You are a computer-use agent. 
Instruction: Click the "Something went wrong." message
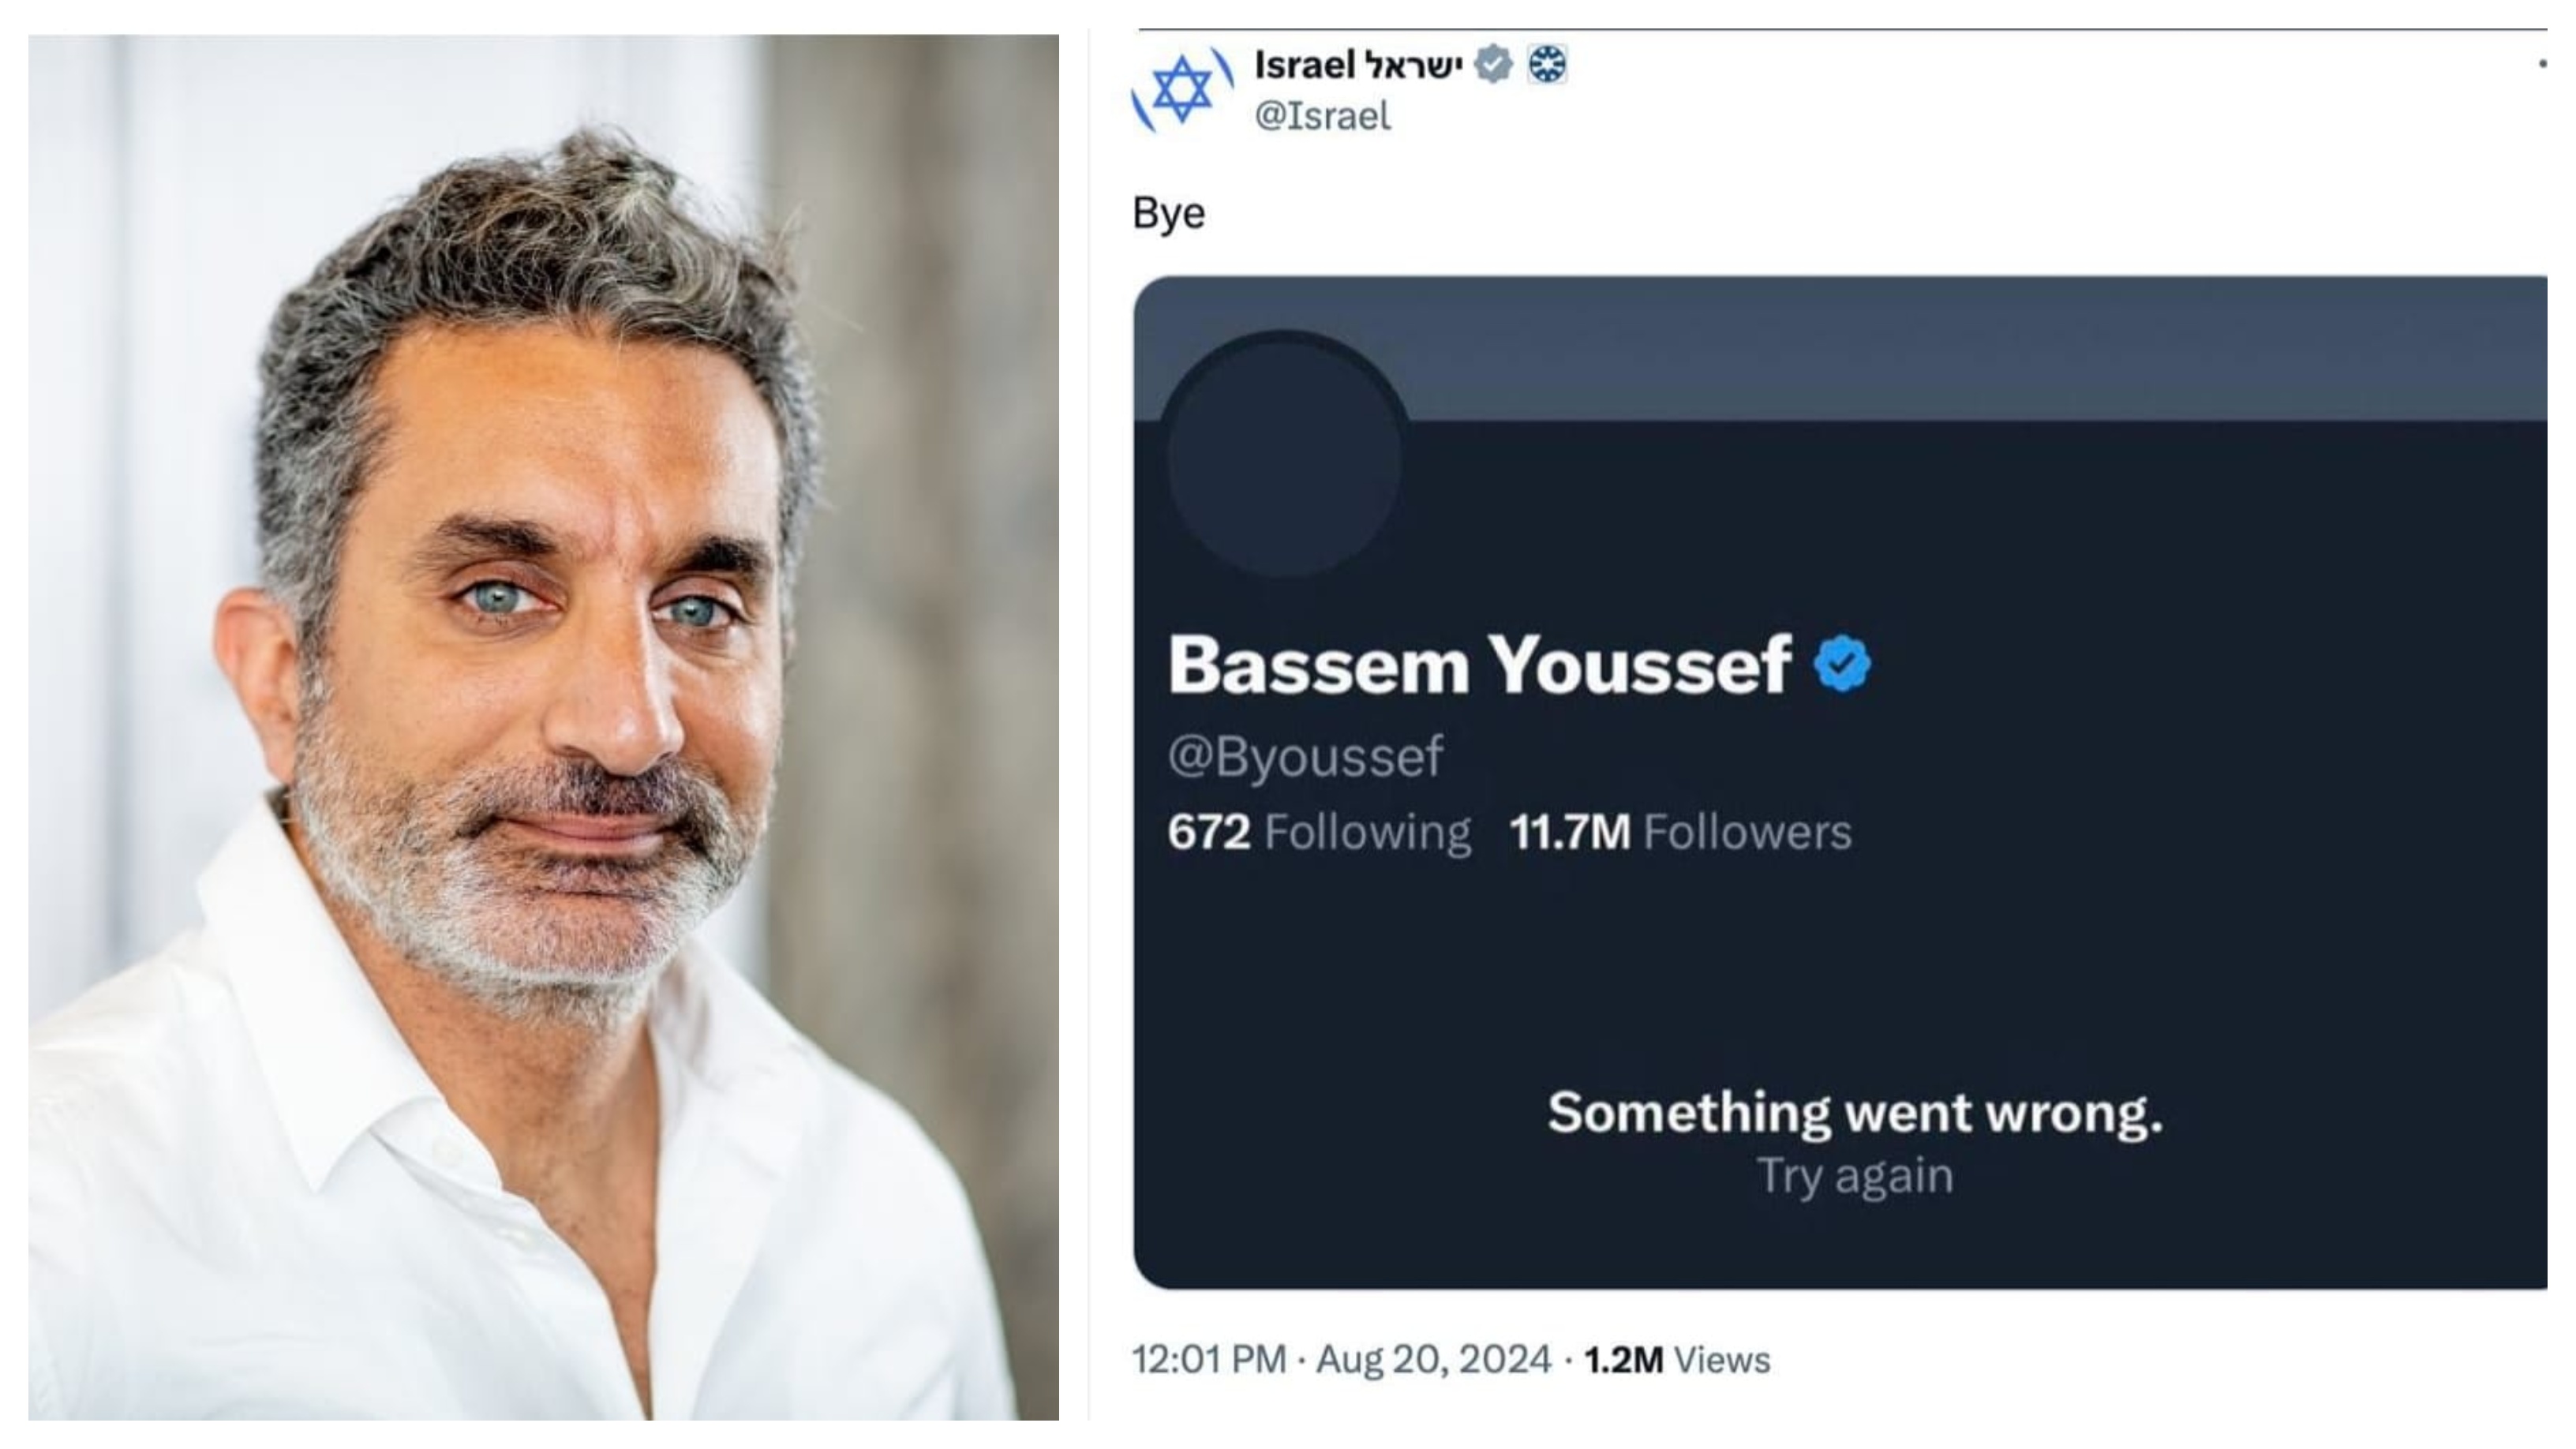(x=1855, y=1113)
